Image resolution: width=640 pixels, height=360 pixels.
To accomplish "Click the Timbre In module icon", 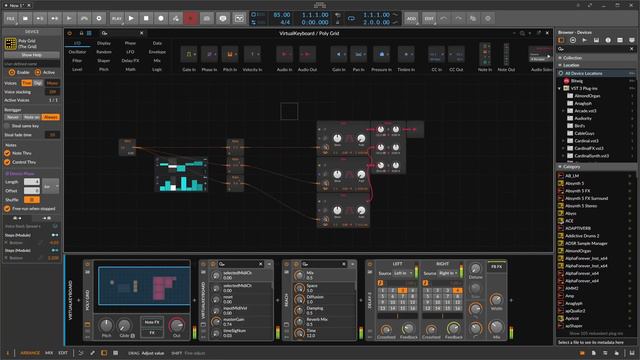I will [x=406, y=54].
